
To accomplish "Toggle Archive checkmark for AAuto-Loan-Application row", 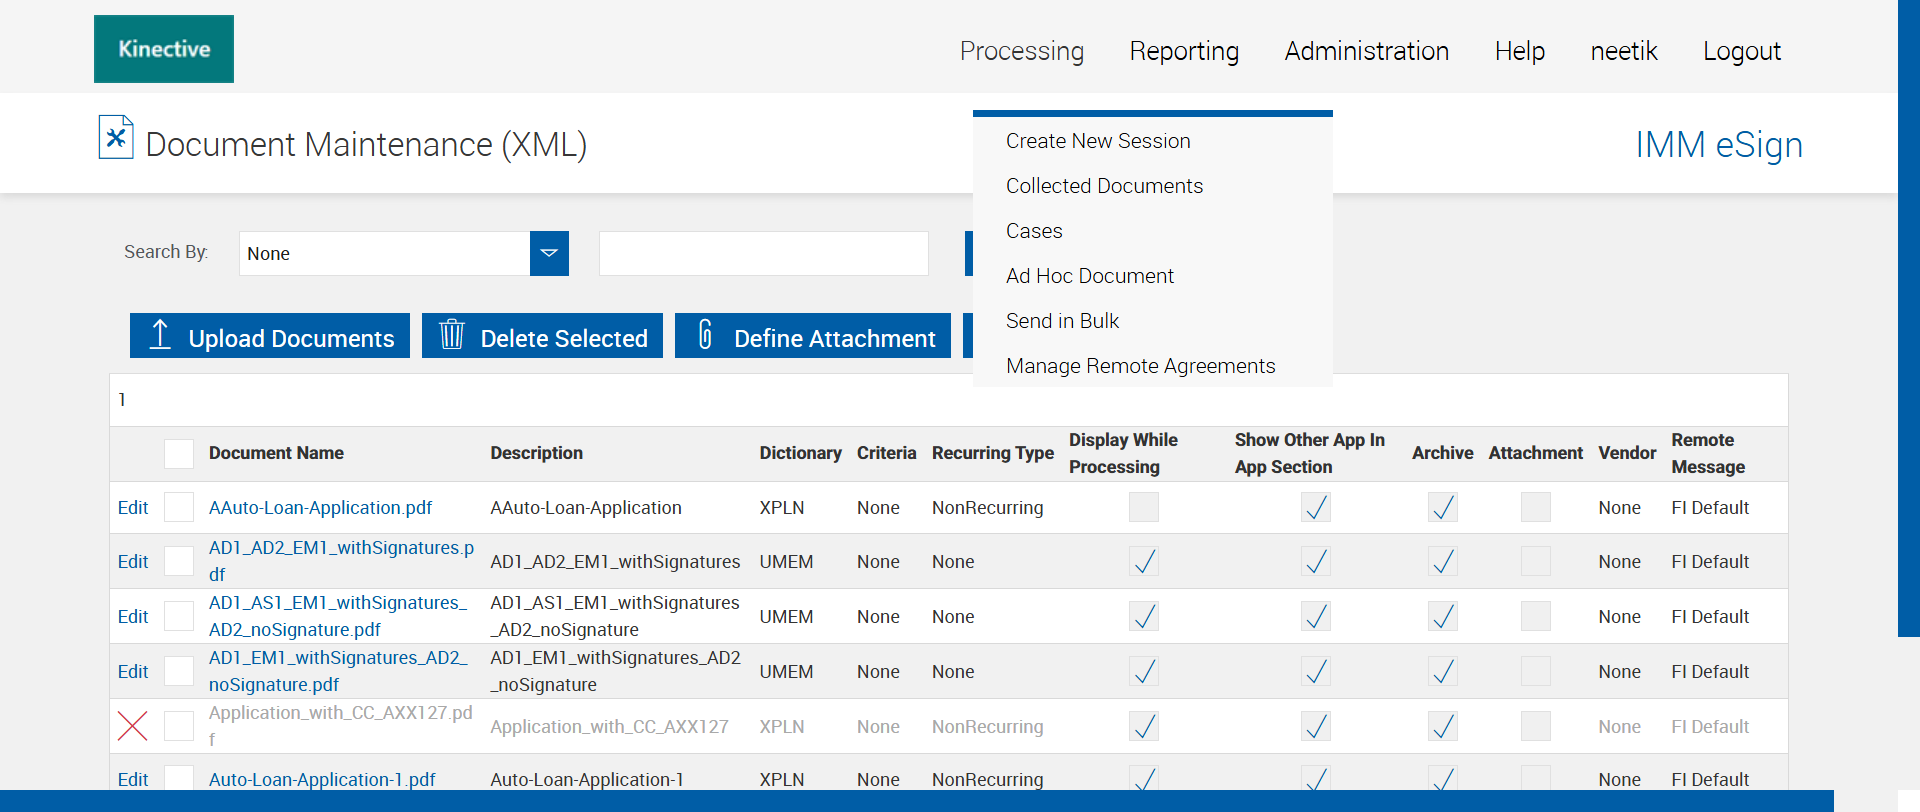I will (1442, 508).
